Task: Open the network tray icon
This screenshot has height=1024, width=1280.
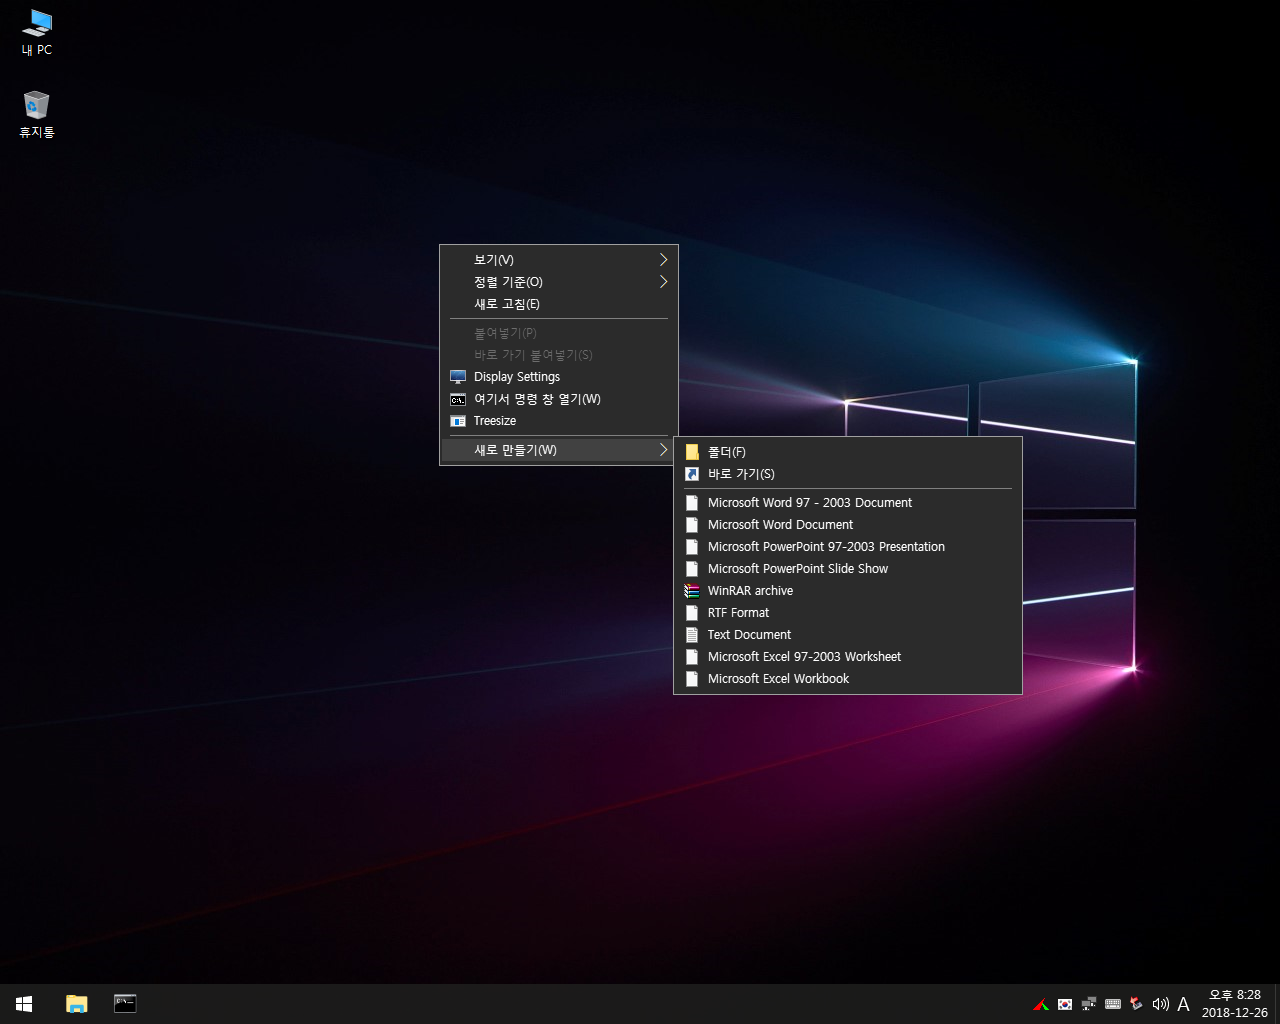Action: 1089,1004
